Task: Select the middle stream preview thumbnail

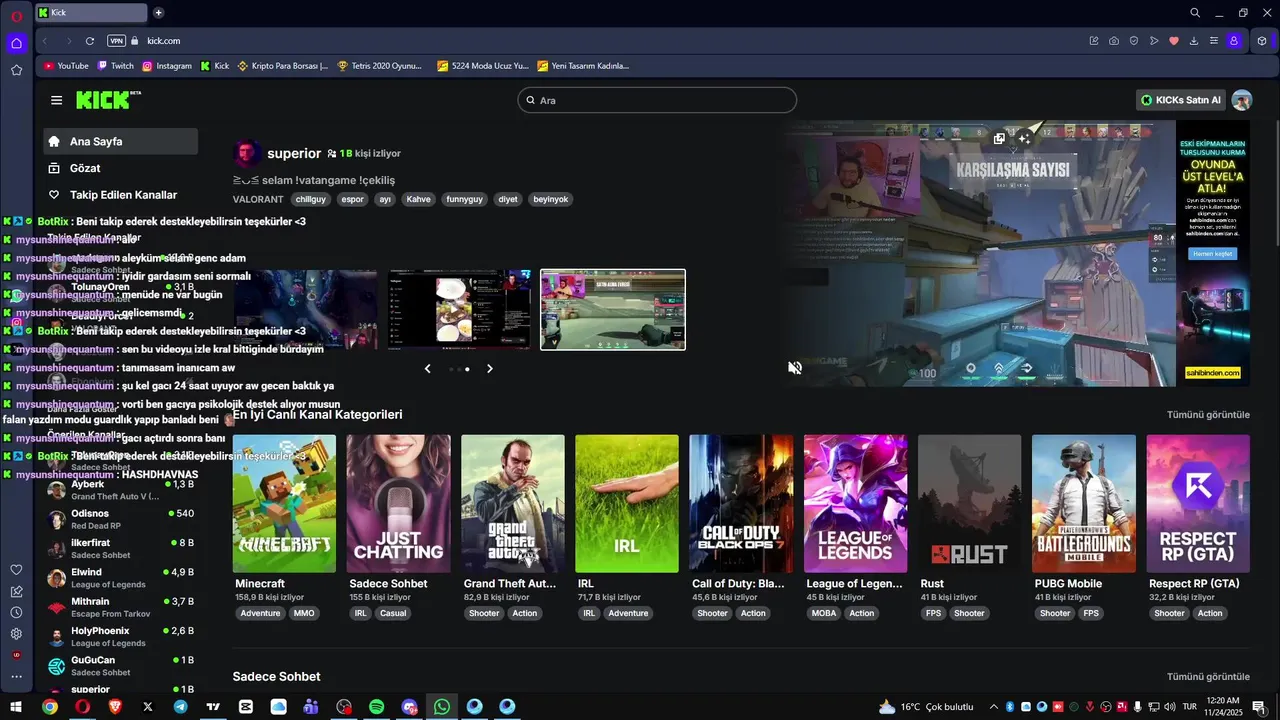Action: [460, 309]
